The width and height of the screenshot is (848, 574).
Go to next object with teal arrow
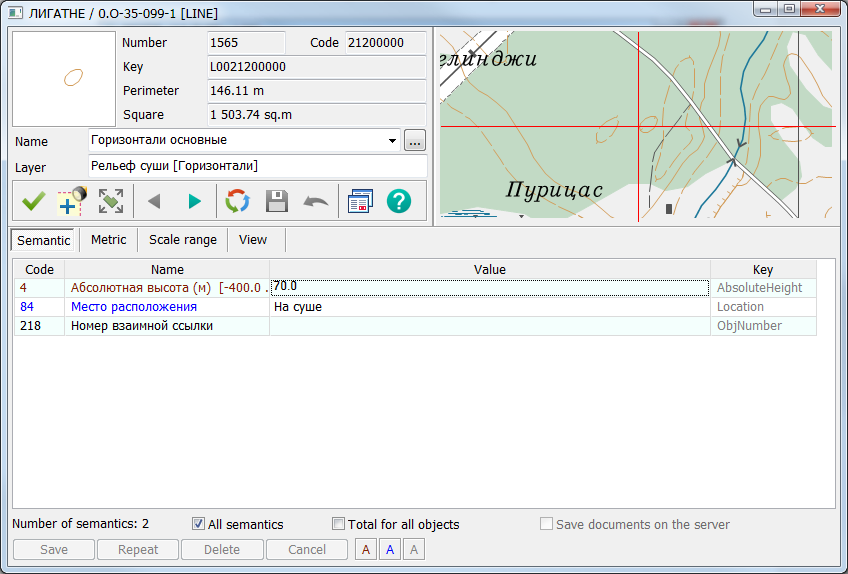pos(194,201)
